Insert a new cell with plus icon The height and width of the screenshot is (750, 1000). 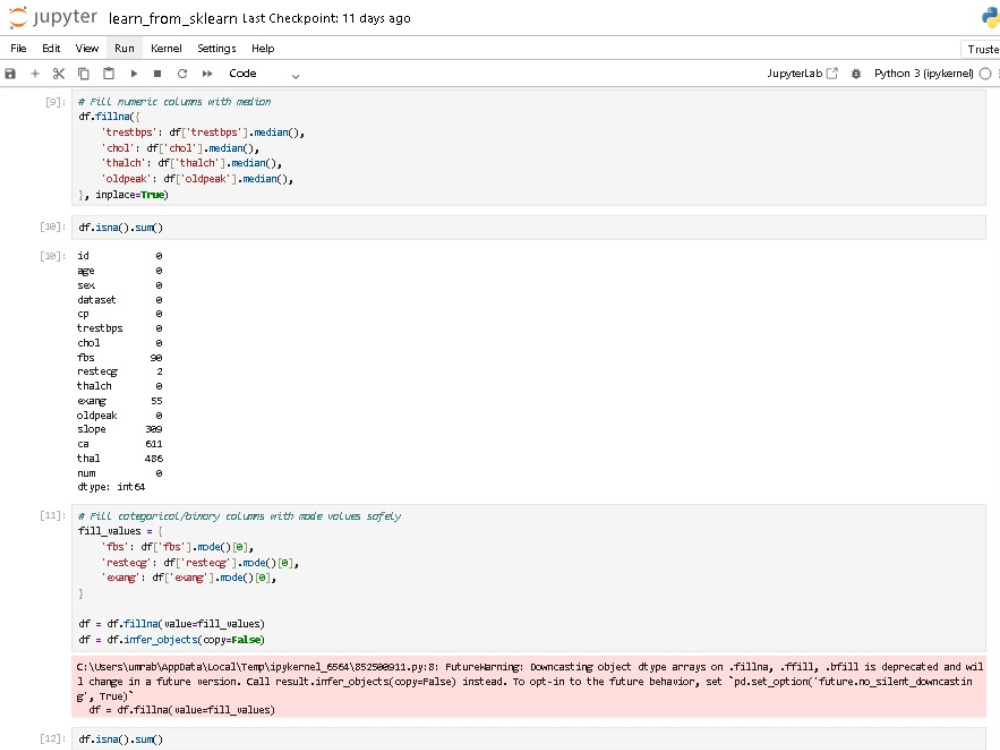[x=35, y=74]
